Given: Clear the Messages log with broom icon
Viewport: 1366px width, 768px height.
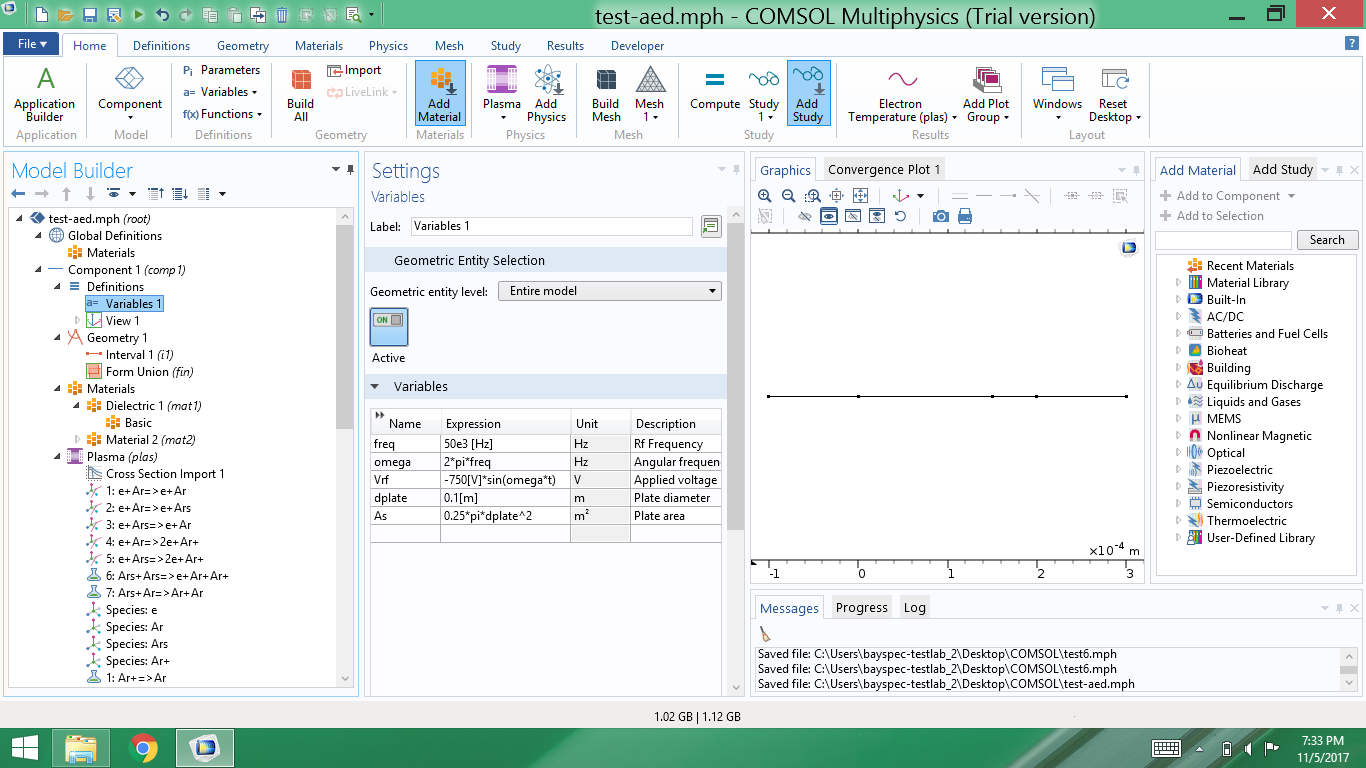Looking at the screenshot, I should coord(765,634).
